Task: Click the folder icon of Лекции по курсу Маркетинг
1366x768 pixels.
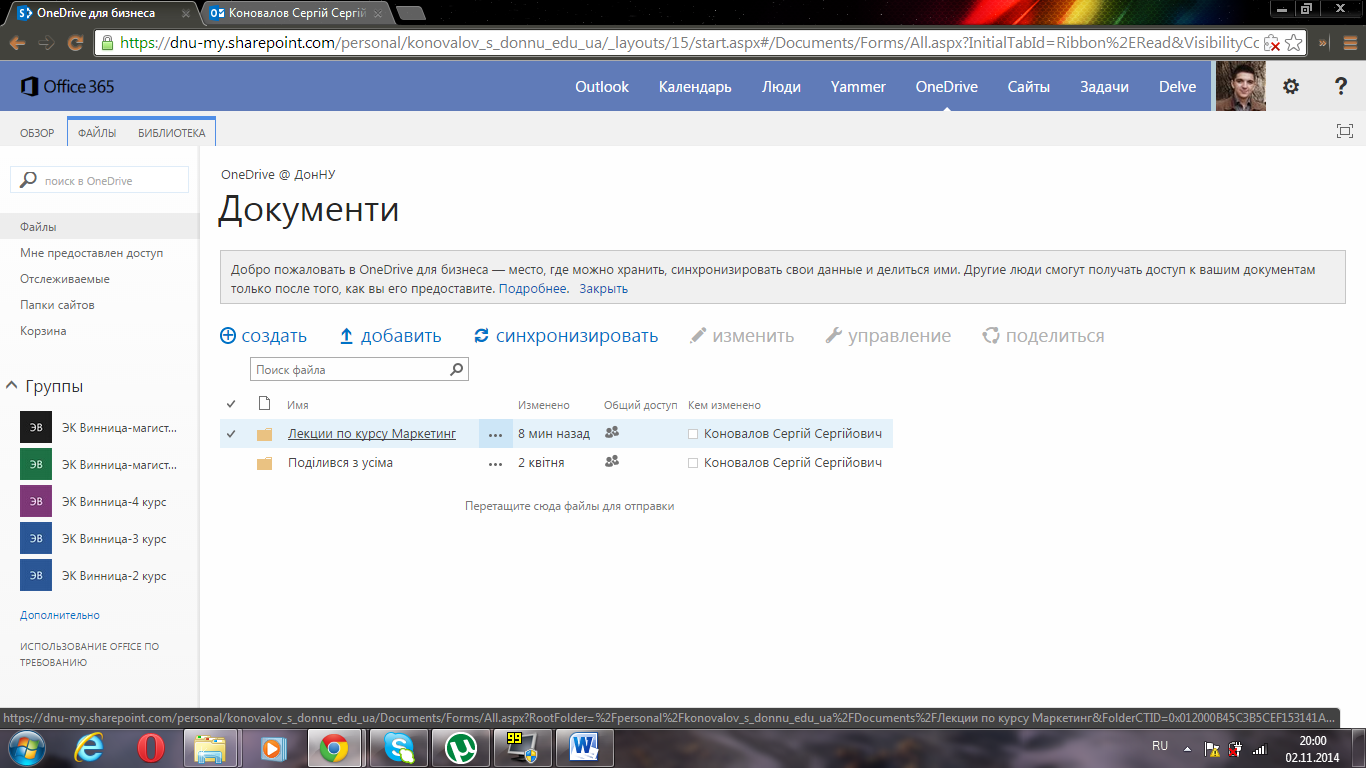Action: pyautogui.click(x=264, y=434)
